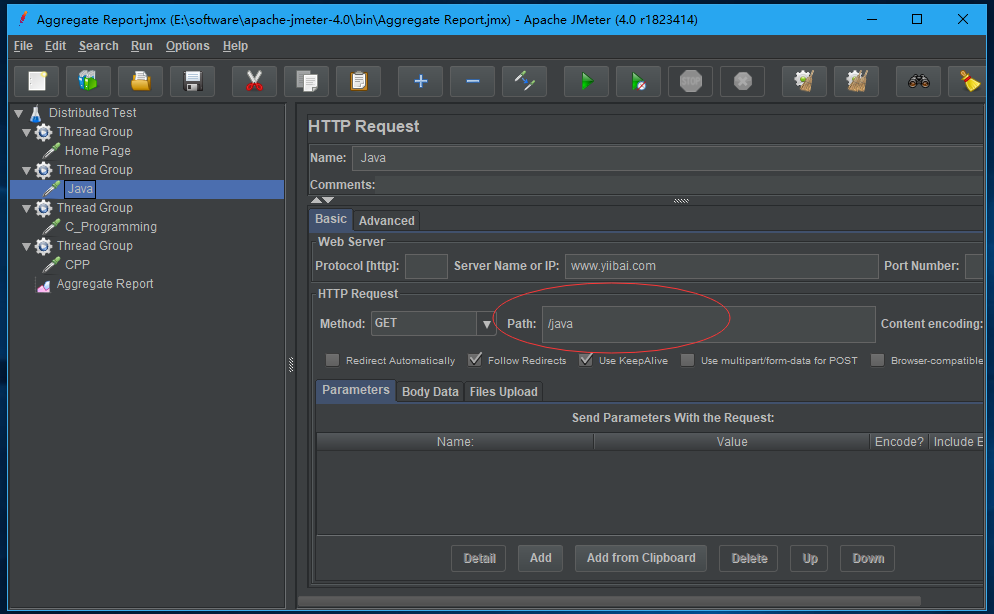
Task: Enable Redirect Automatically checkbox
Action: [332, 360]
